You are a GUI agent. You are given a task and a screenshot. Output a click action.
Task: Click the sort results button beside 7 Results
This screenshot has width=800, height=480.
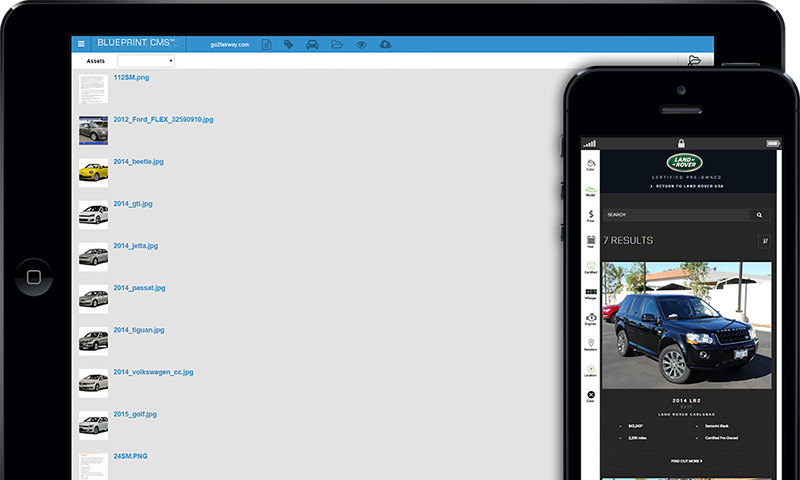[764, 241]
